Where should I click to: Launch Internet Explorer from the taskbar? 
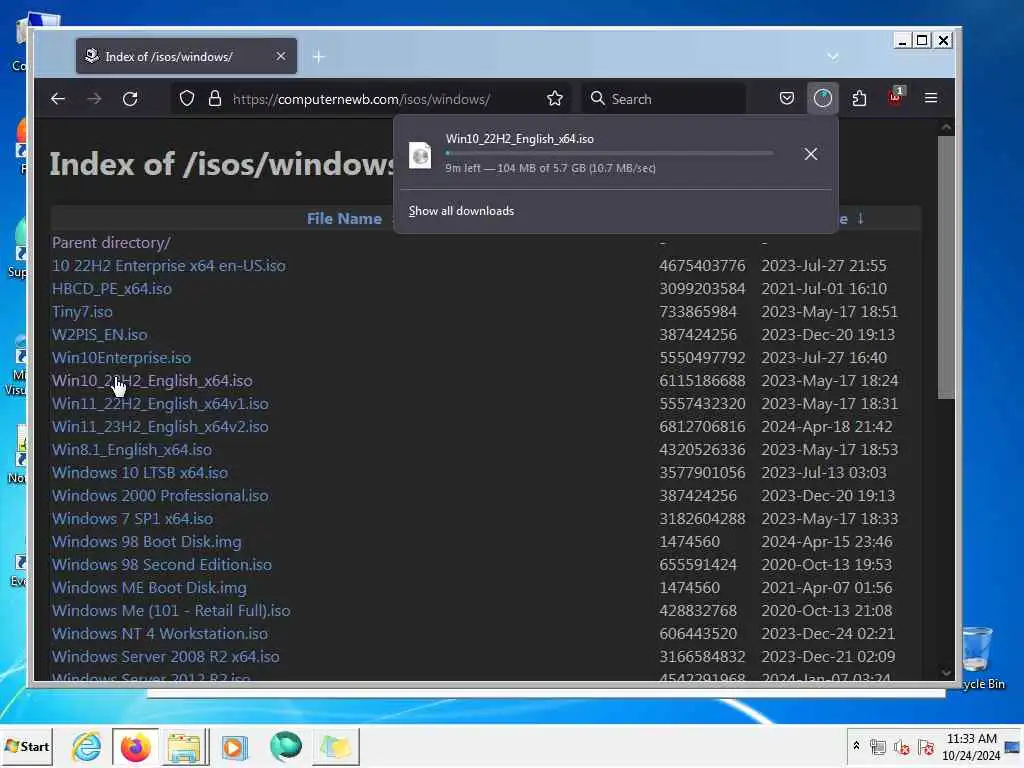(86, 746)
